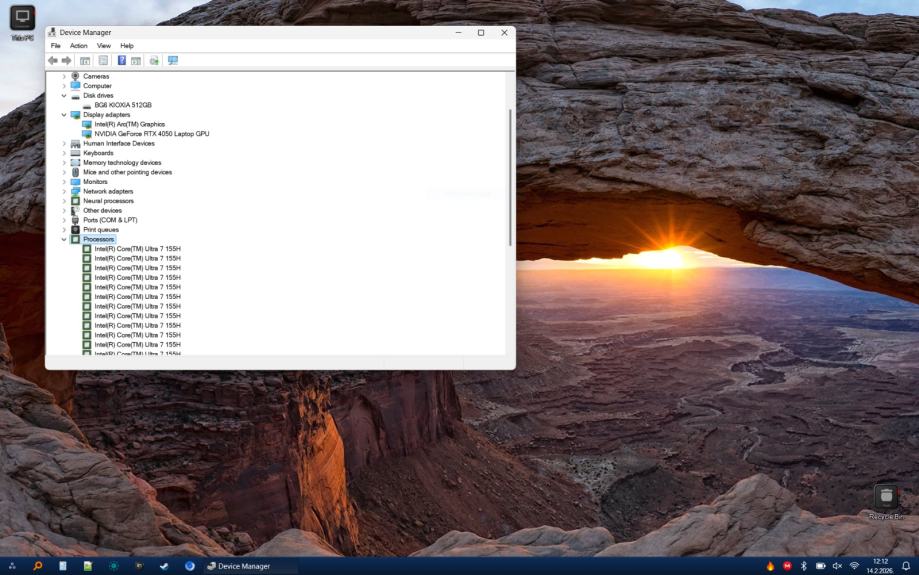Expand the Keyboards category
The width and height of the screenshot is (919, 575).
tap(64, 153)
